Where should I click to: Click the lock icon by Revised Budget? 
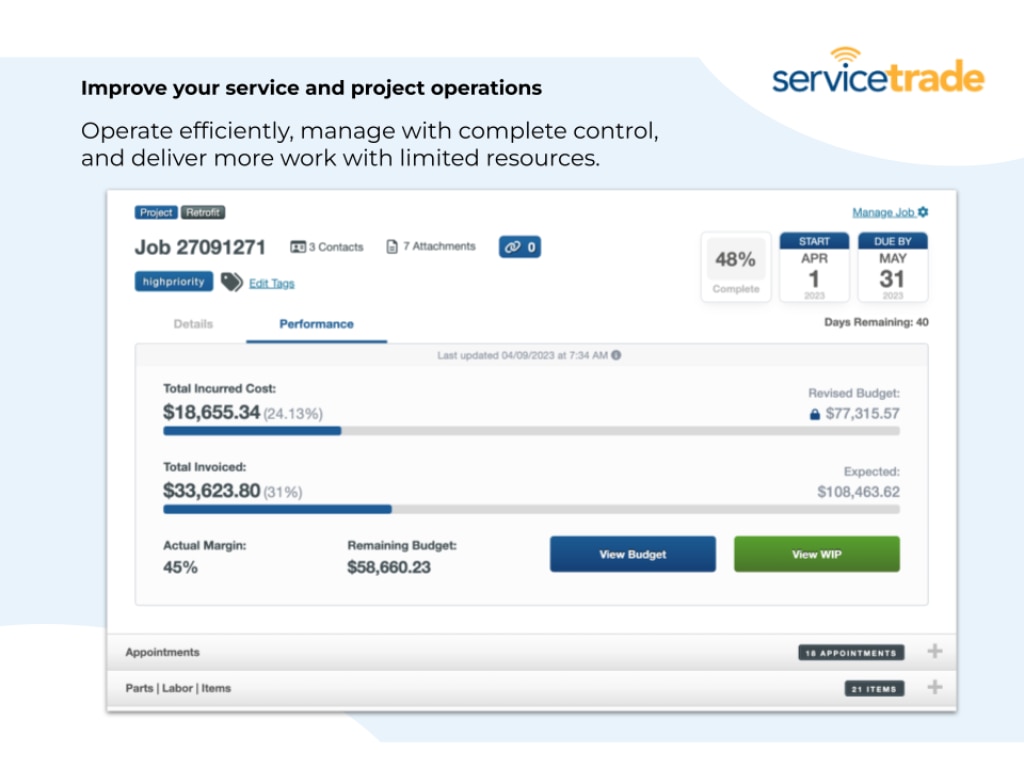click(x=815, y=414)
